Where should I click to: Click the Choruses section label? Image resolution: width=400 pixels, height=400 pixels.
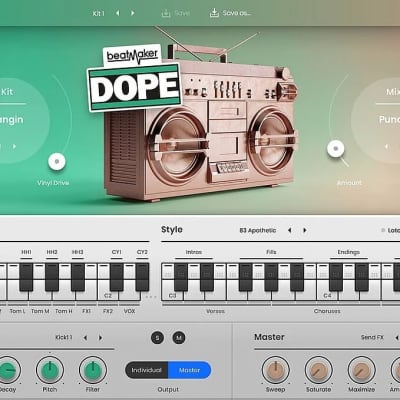pyautogui.click(x=327, y=311)
